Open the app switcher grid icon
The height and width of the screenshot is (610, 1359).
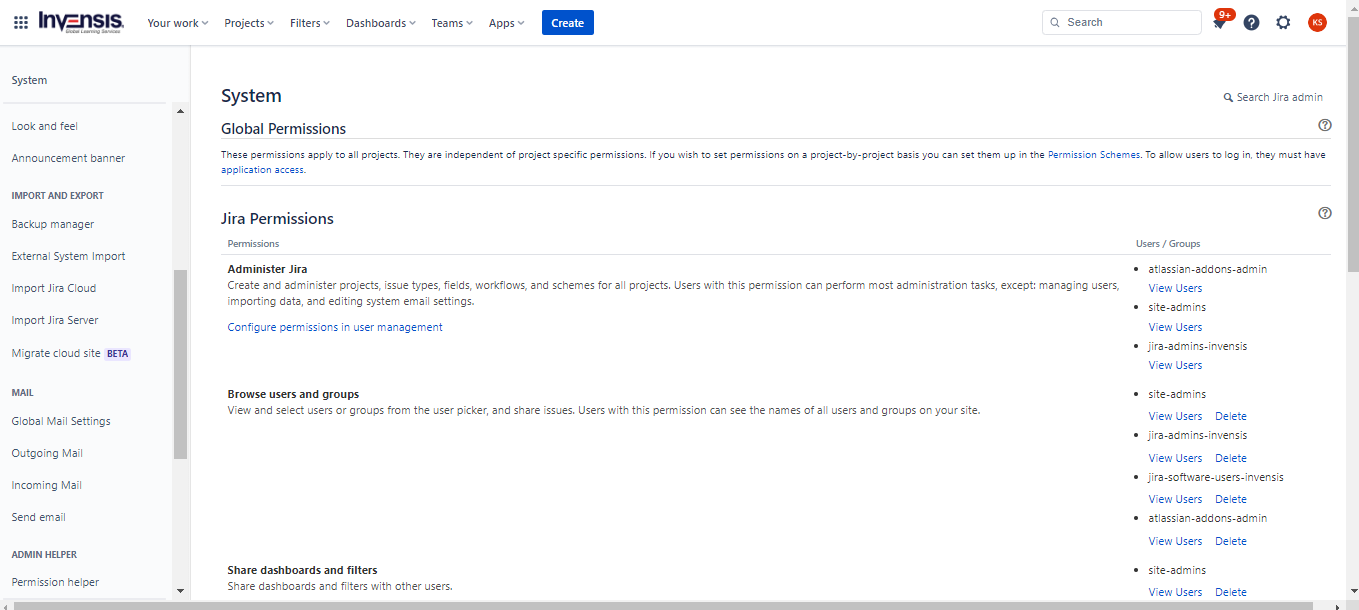(x=20, y=22)
